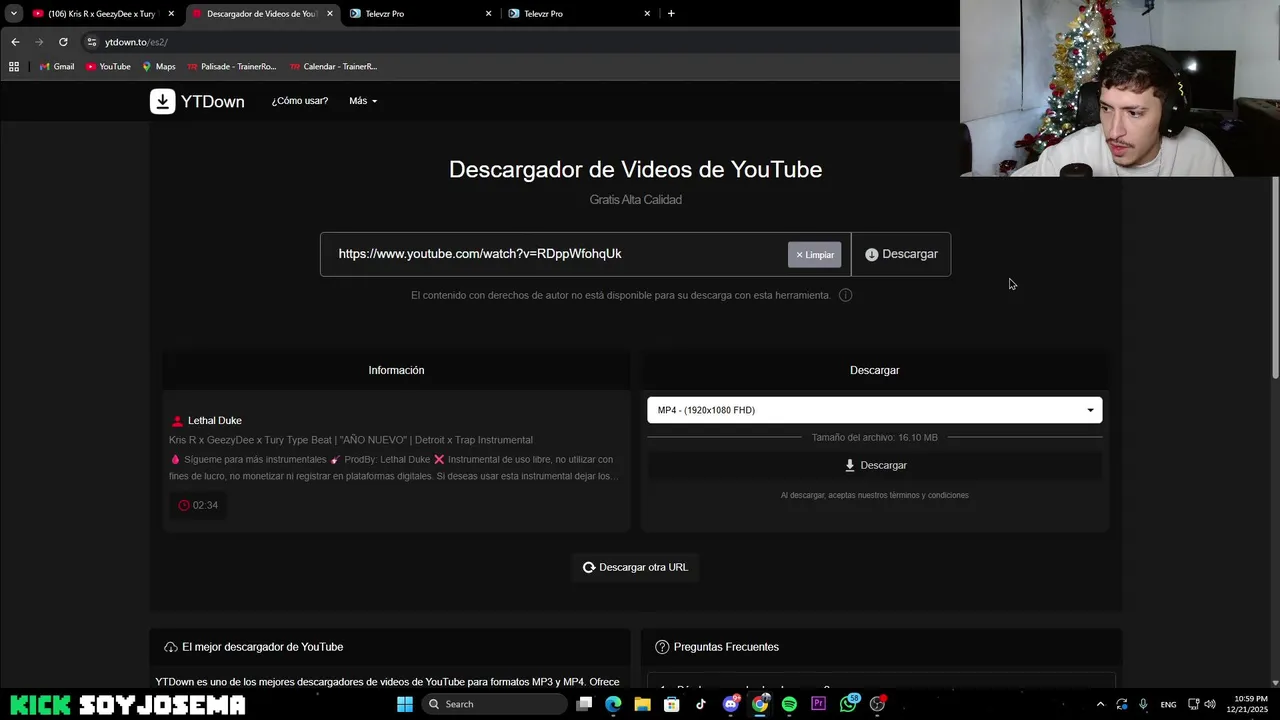
Task: Select the Descargador de Videos tab
Action: pyautogui.click(x=262, y=14)
